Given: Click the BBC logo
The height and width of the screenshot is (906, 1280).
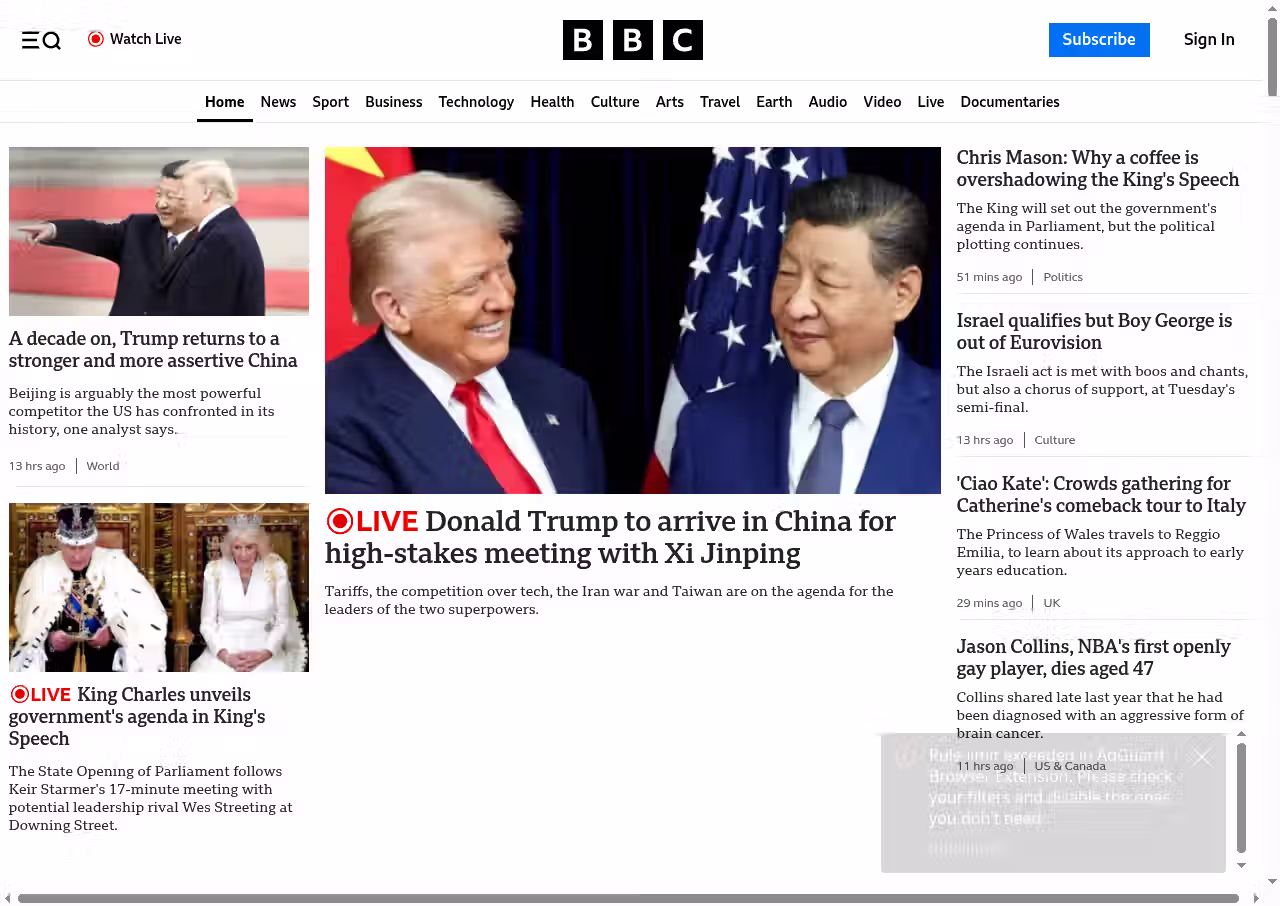Looking at the screenshot, I should point(632,40).
